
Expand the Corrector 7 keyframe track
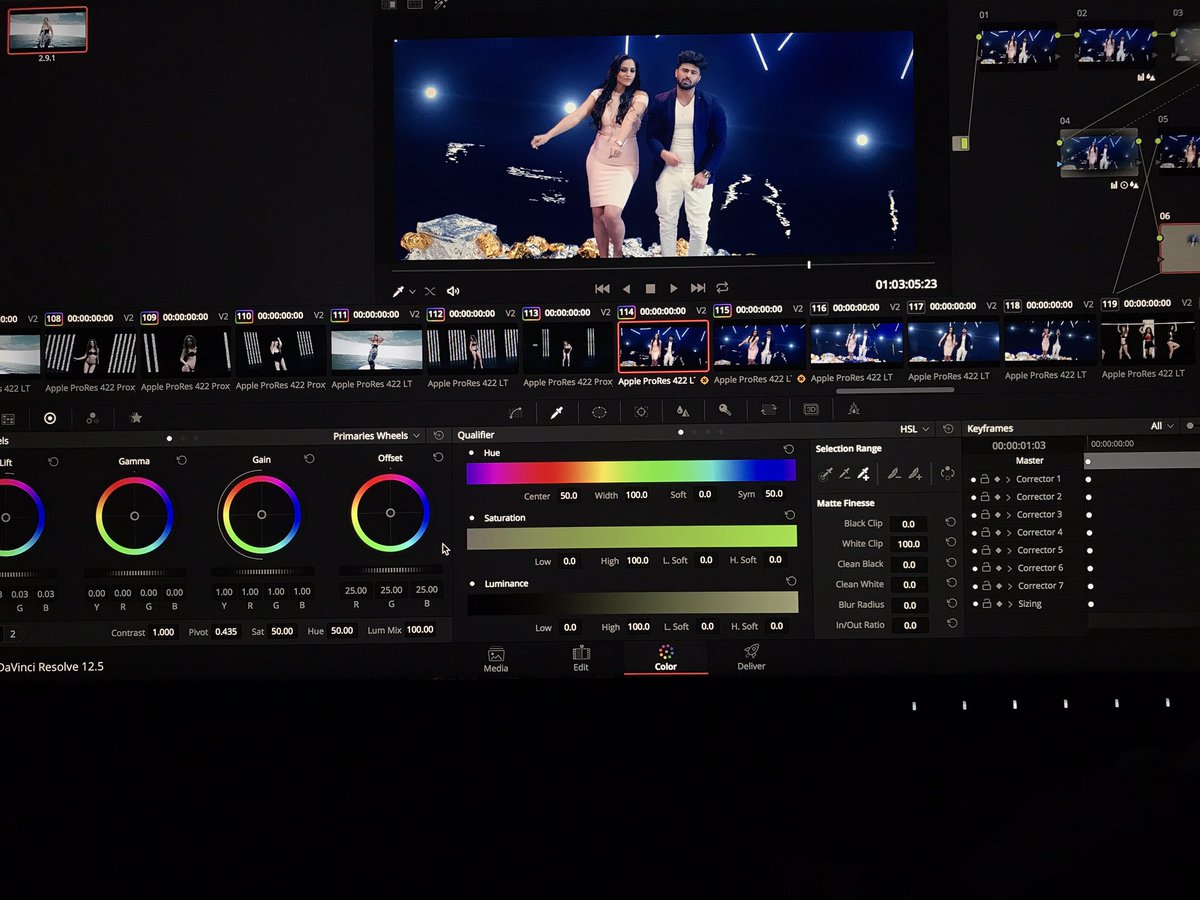[1009, 586]
